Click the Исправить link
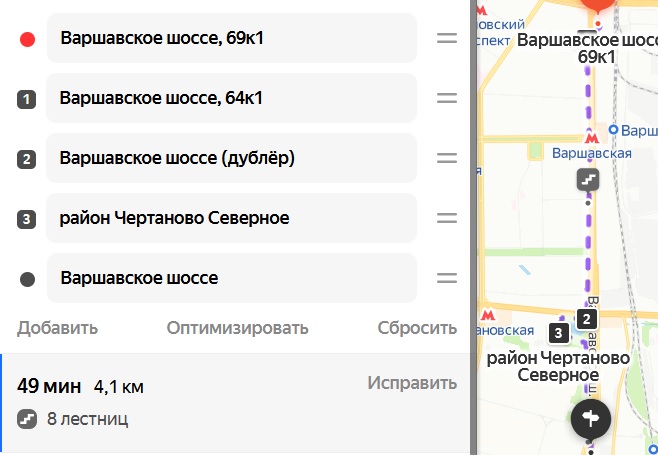The height and width of the screenshot is (455, 658). 412,383
